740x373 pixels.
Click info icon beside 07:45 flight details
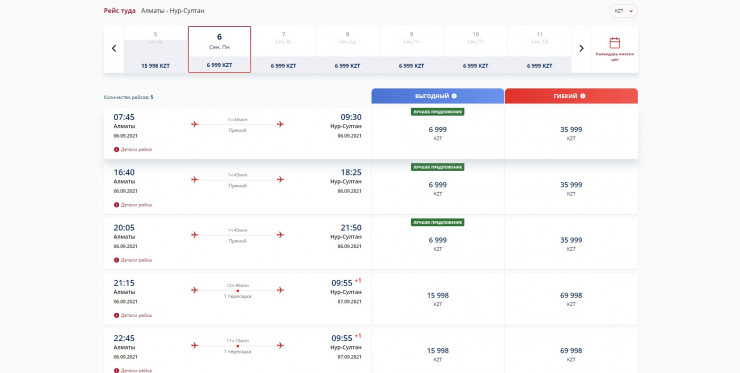point(116,149)
